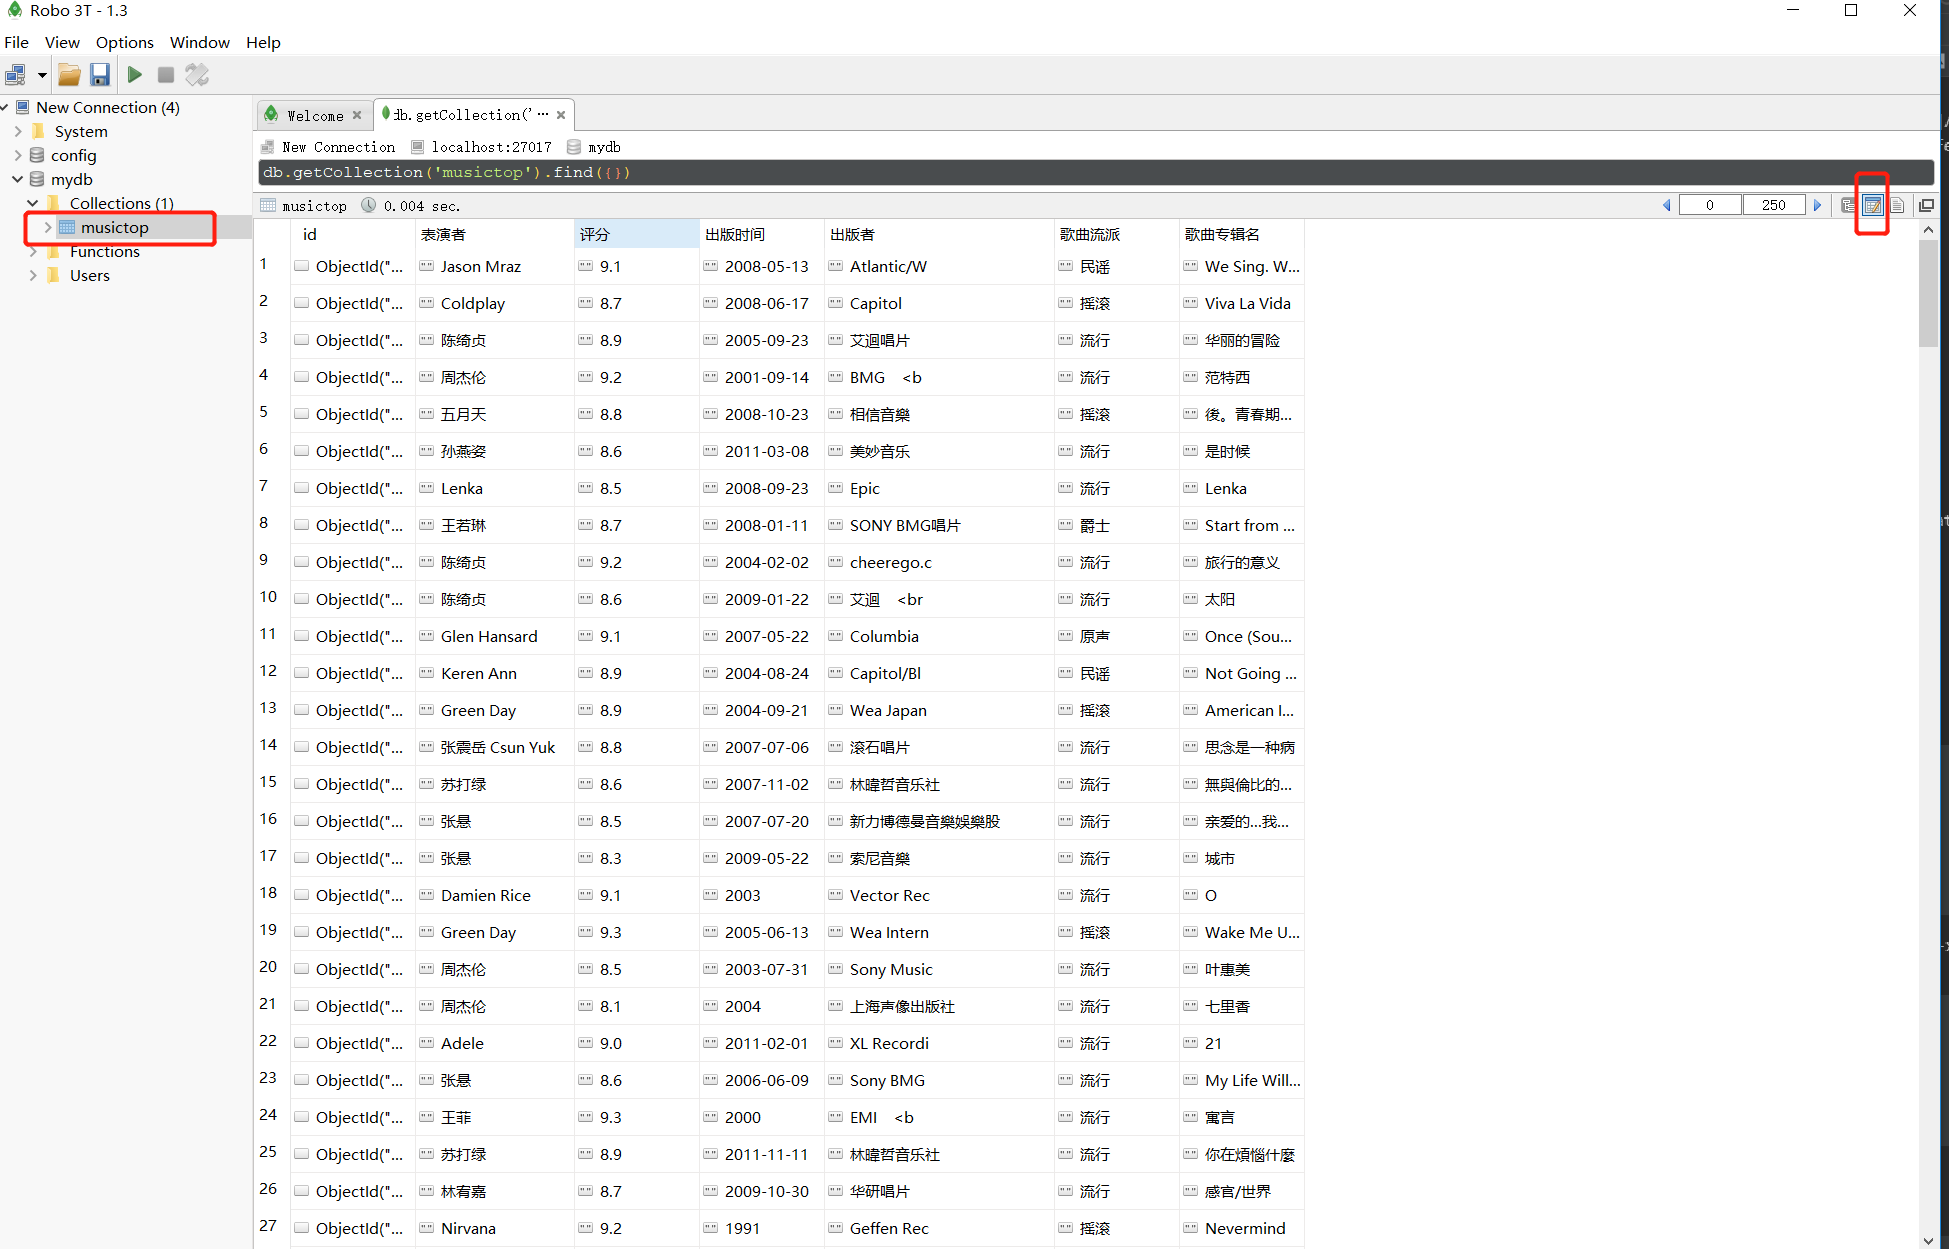Expand the Users folder node
The height and width of the screenshot is (1249, 1949).
pos(33,275)
